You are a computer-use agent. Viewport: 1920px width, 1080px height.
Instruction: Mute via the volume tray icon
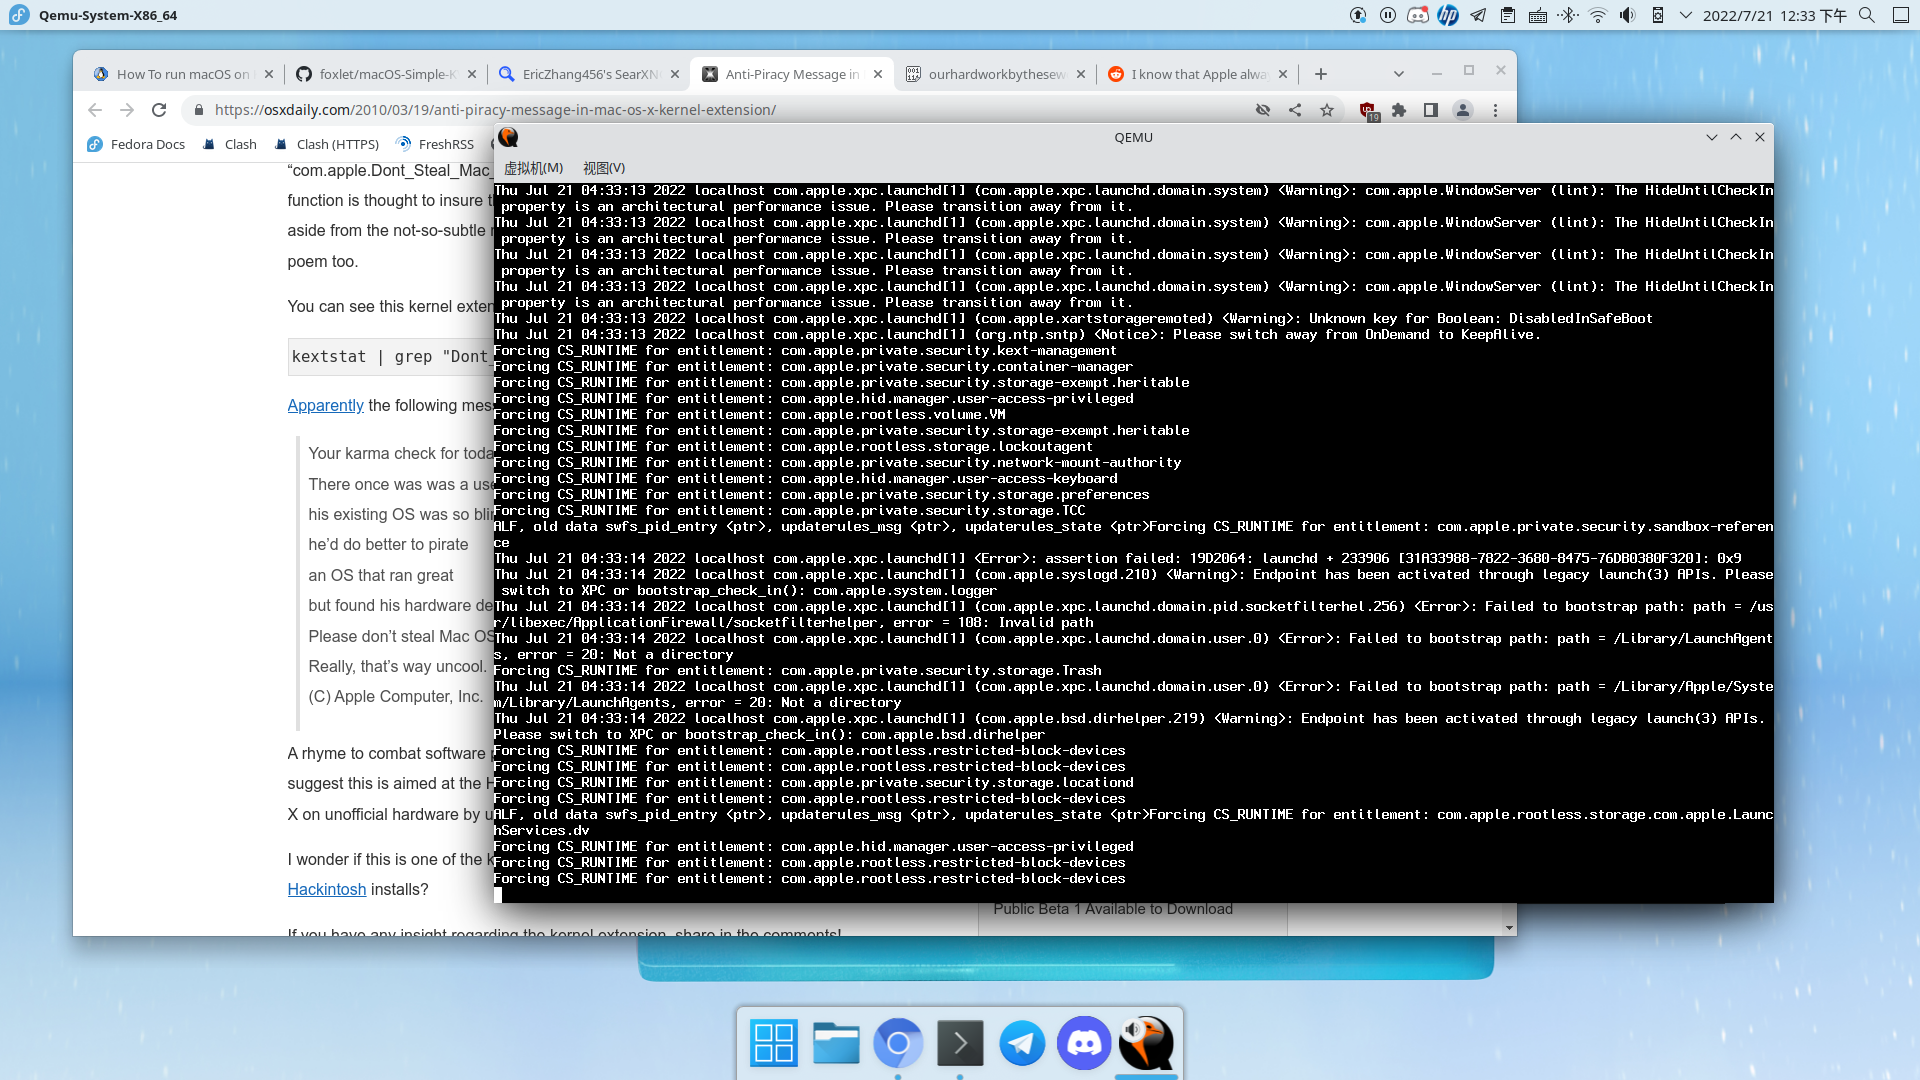coord(1628,15)
